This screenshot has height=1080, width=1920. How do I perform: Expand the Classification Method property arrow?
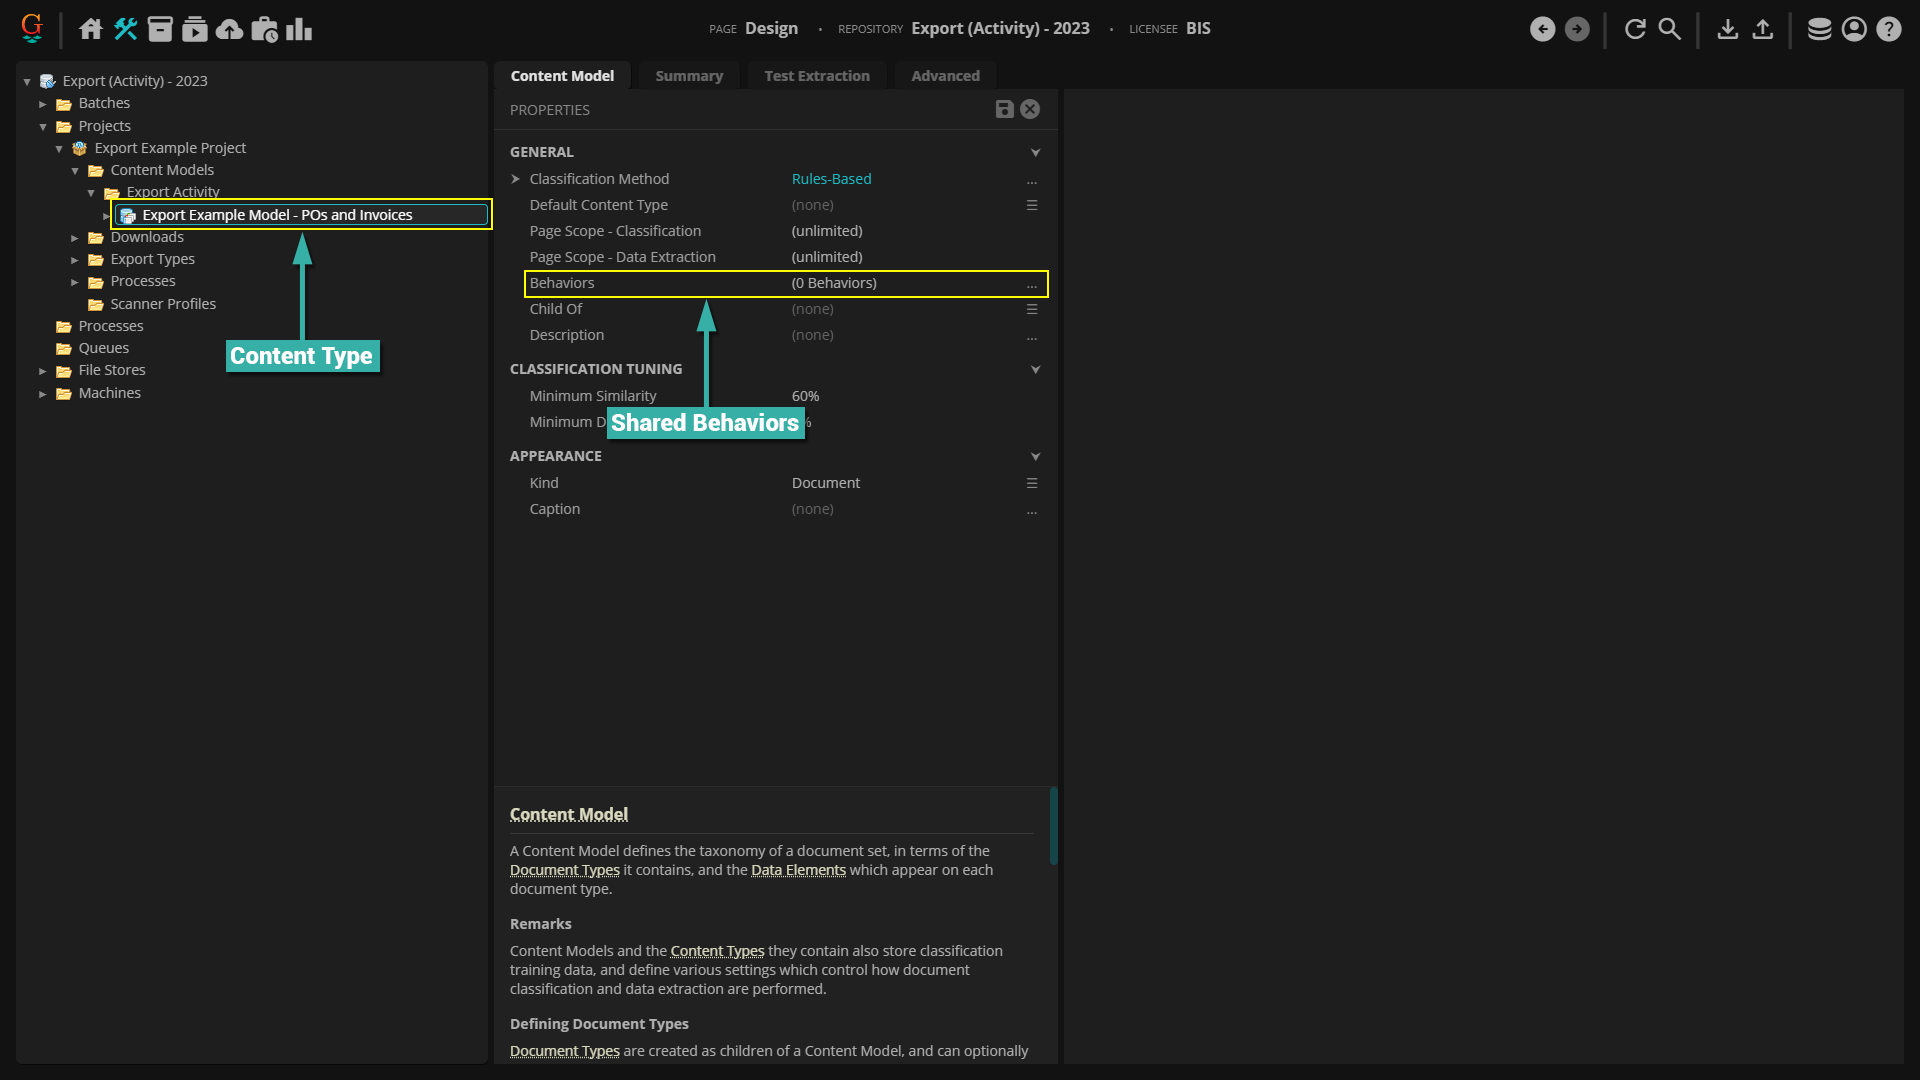click(x=516, y=179)
